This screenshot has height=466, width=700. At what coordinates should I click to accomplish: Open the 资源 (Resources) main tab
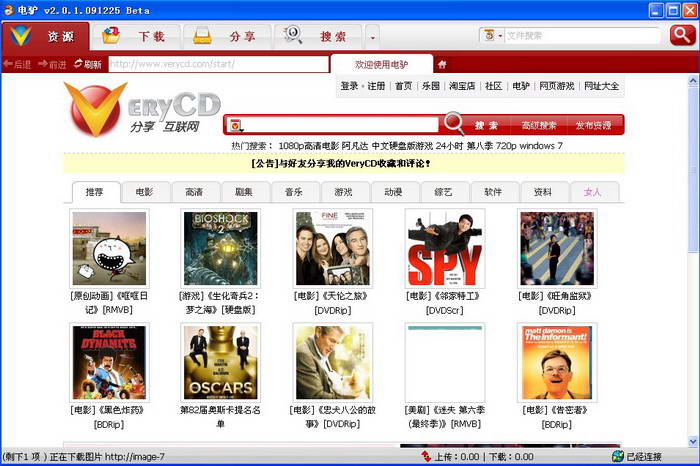[x=46, y=36]
